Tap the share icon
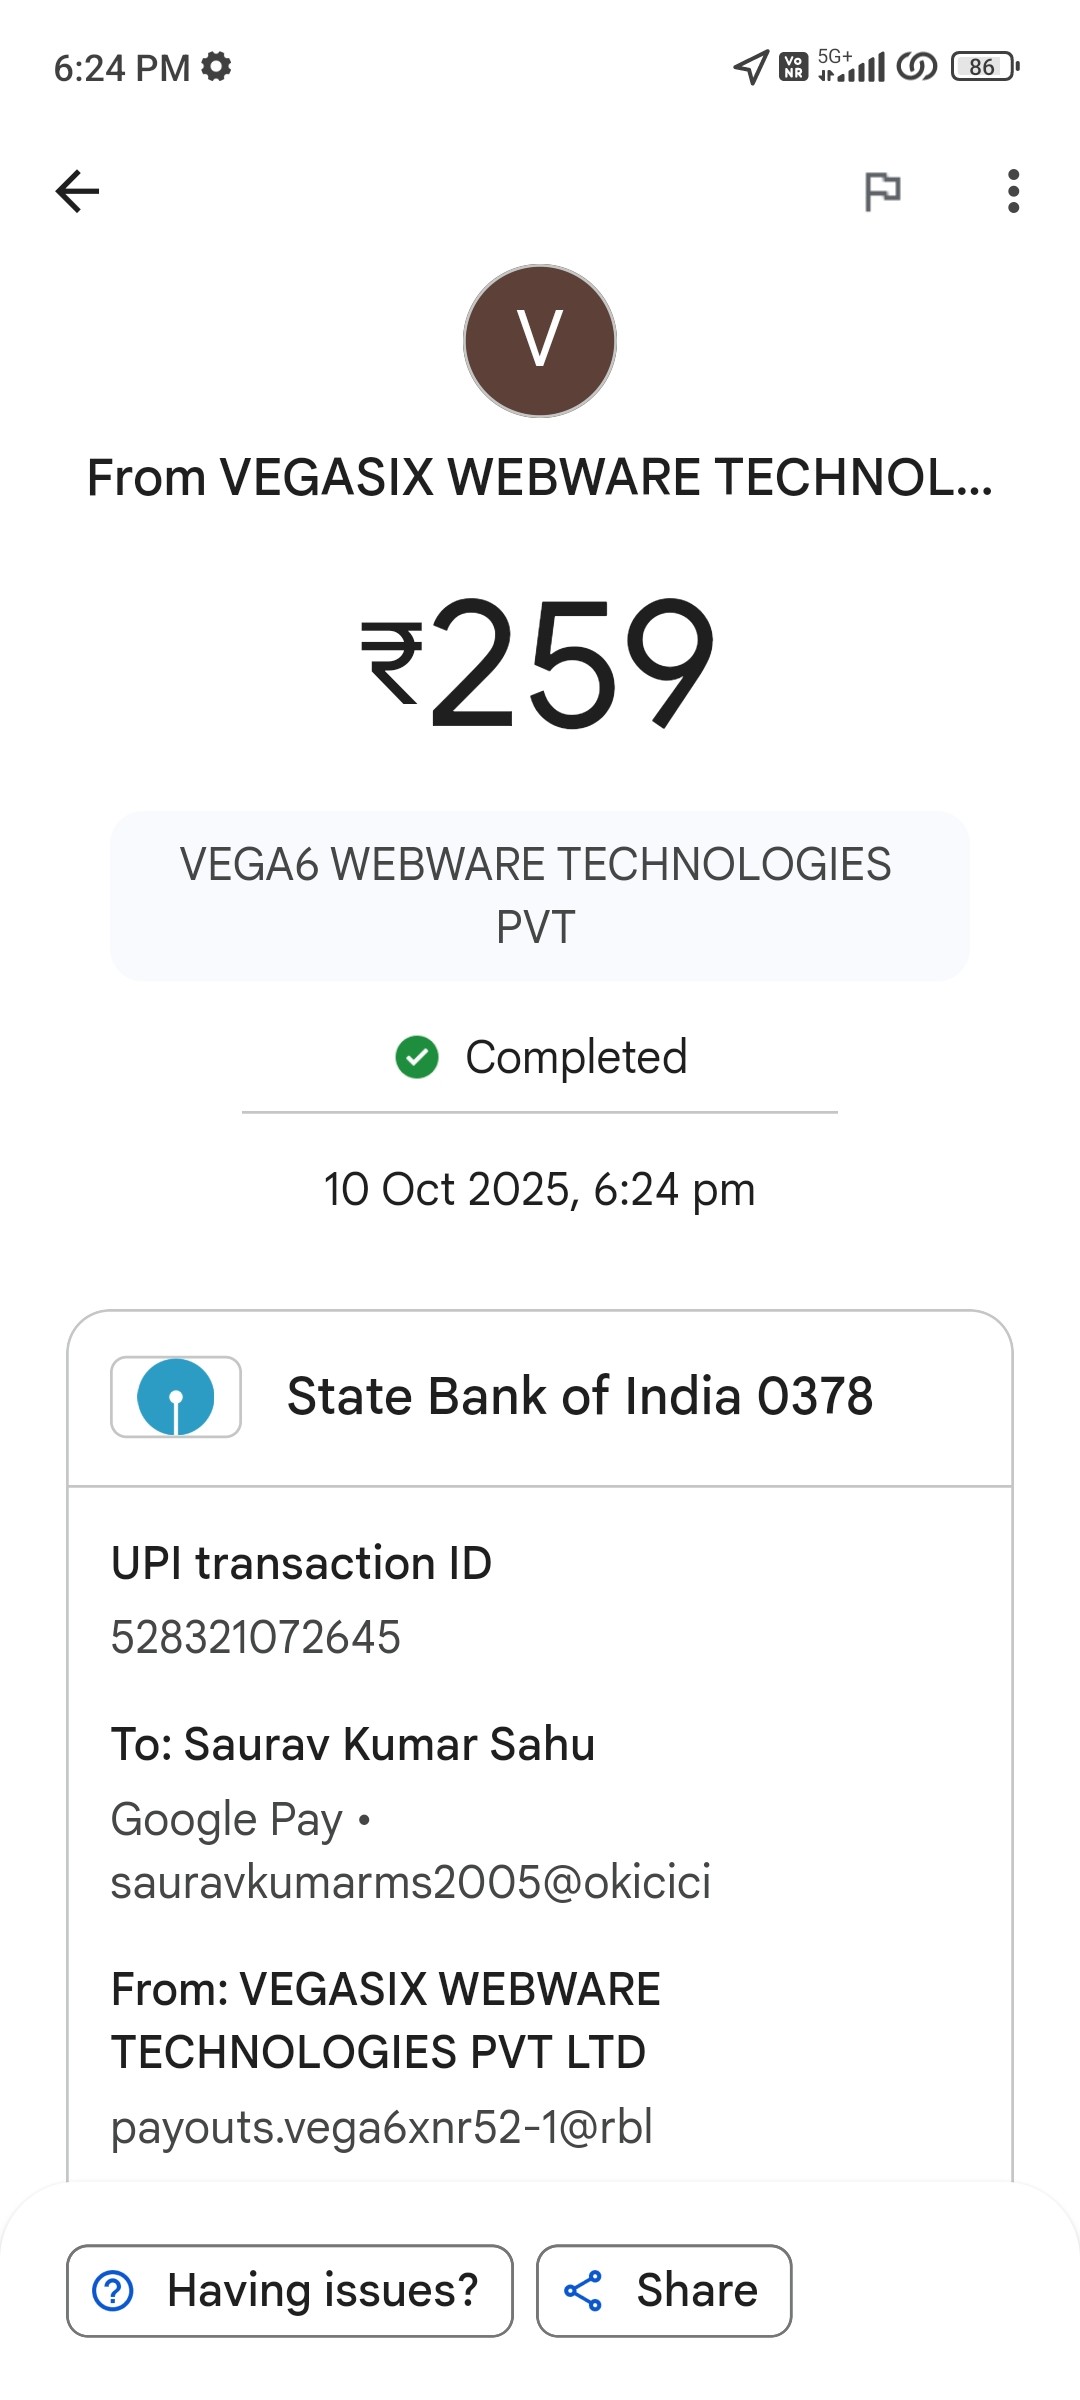Image resolution: width=1080 pixels, height=2400 pixels. [583, 2290]
